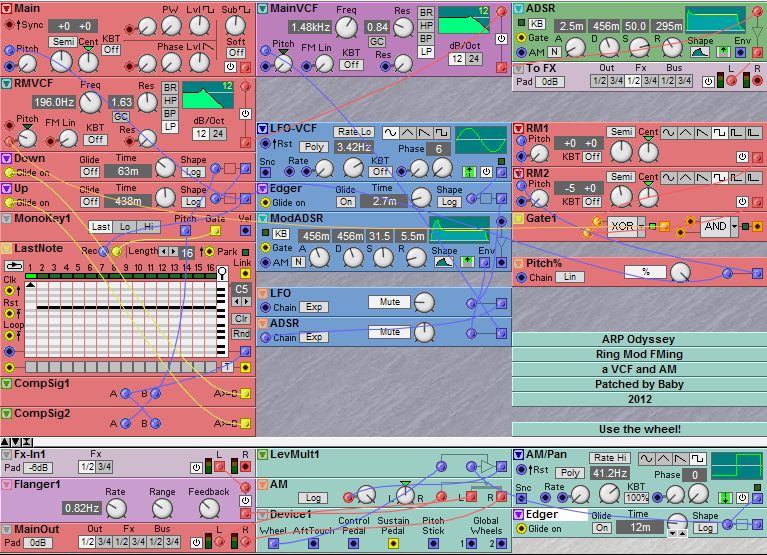Click the Rnd button in LastNote
The height and width of the screenshot is (555, 767).
(x=241, y=333)
